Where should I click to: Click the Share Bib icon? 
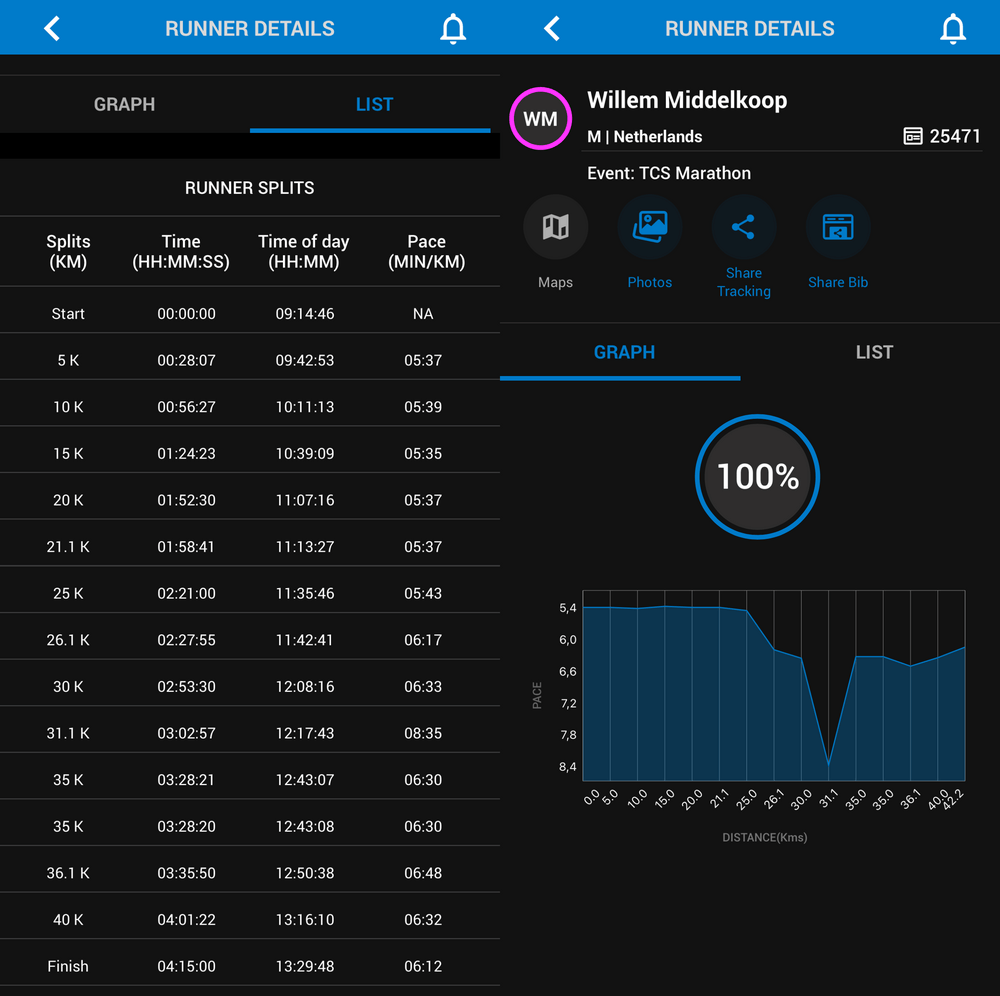pos(838,226)
